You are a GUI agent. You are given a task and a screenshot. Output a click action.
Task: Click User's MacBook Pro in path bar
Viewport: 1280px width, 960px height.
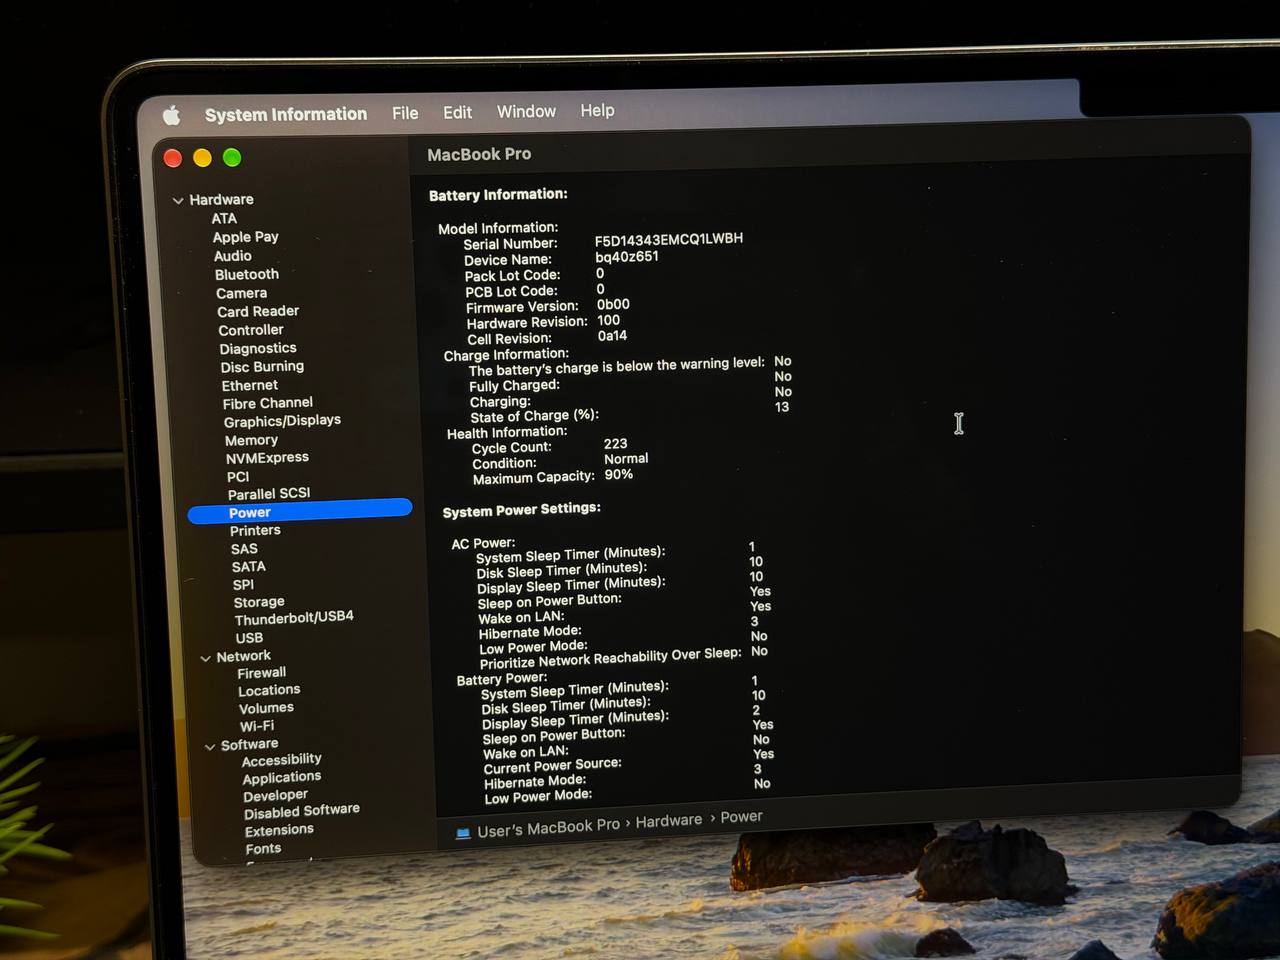[x=548, y=828]
